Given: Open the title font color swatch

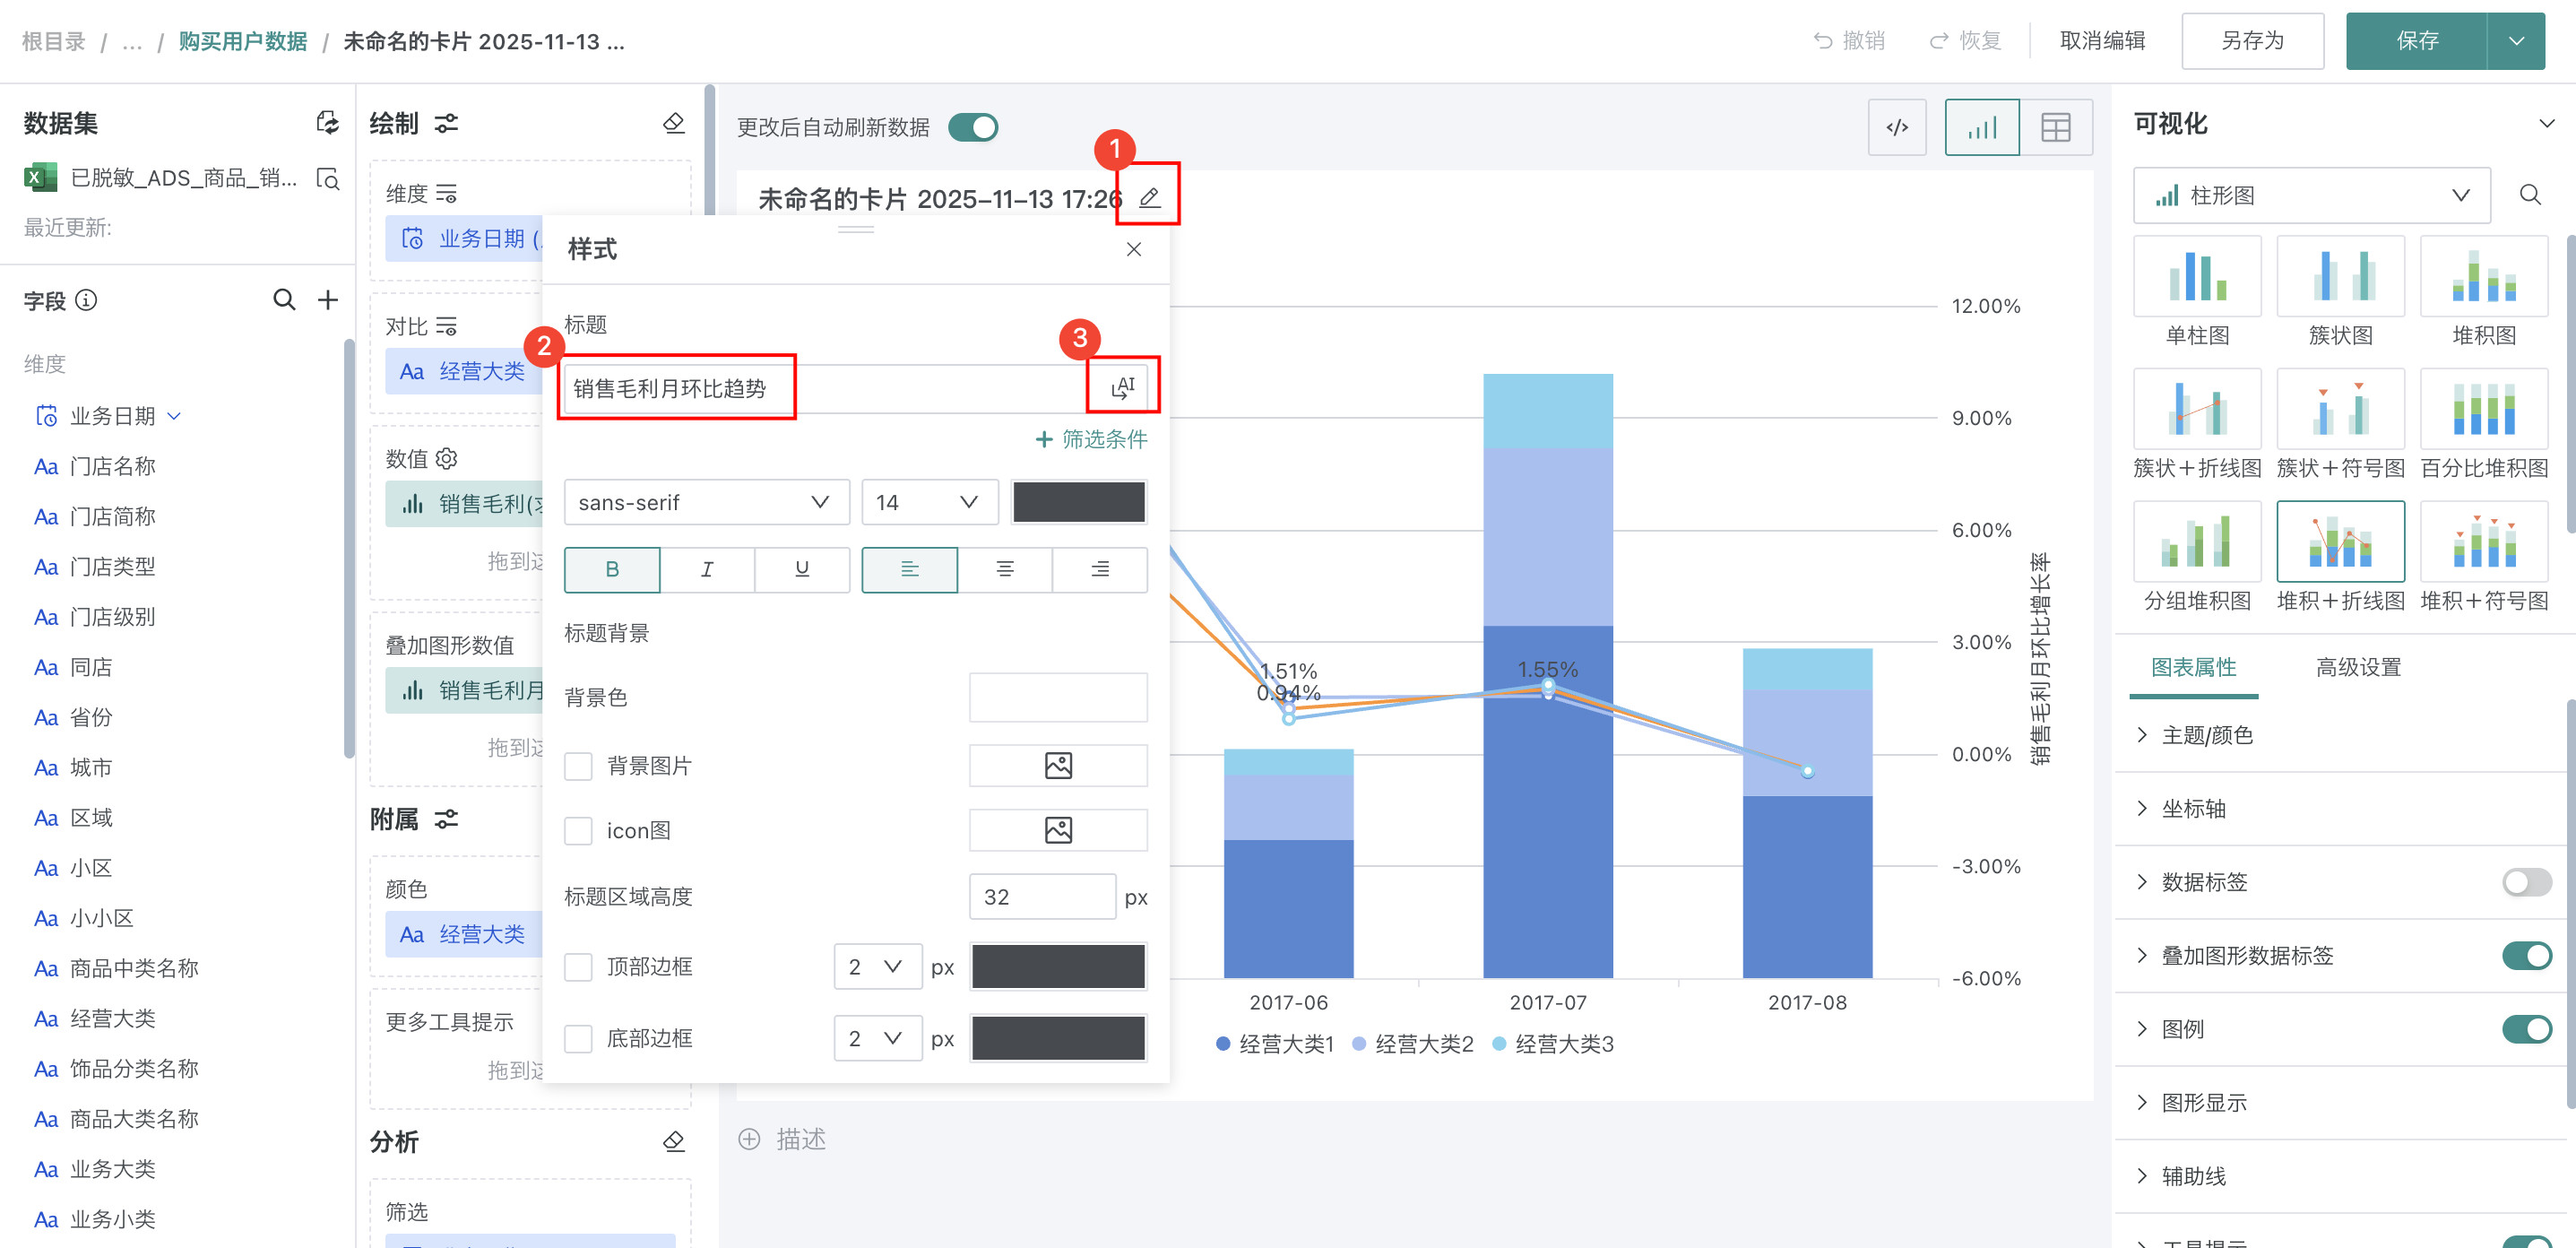Looking at the screenshot, I should (x=1078, y=502).
